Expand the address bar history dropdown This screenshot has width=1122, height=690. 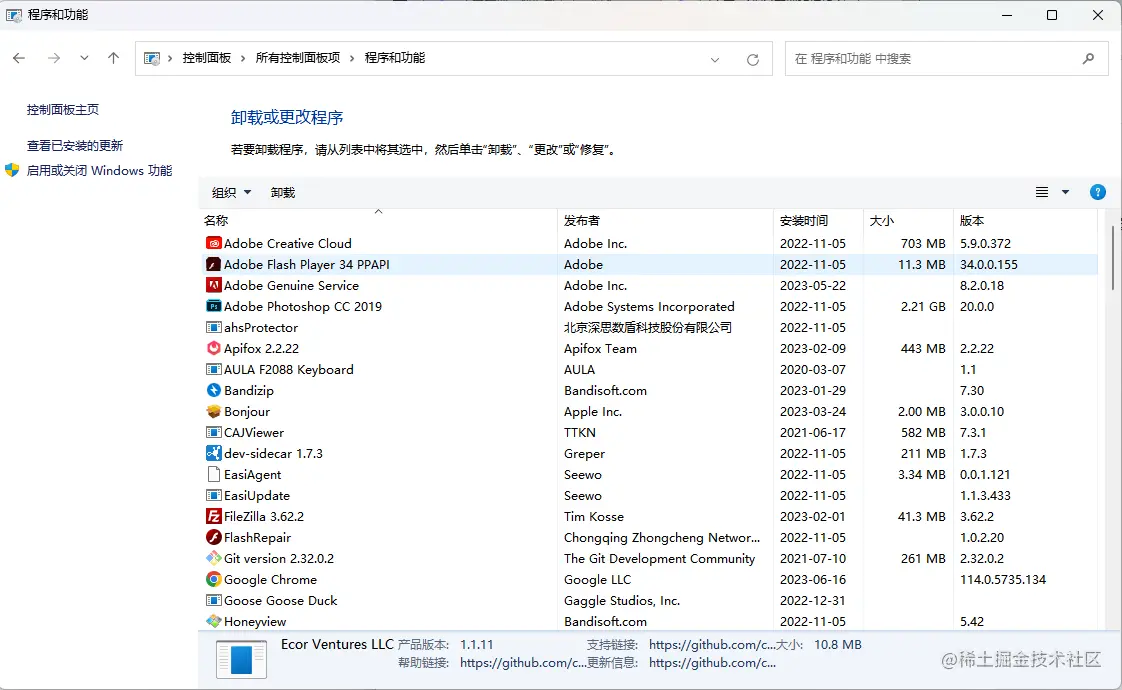pyautogui.click(x=715, y=59)
